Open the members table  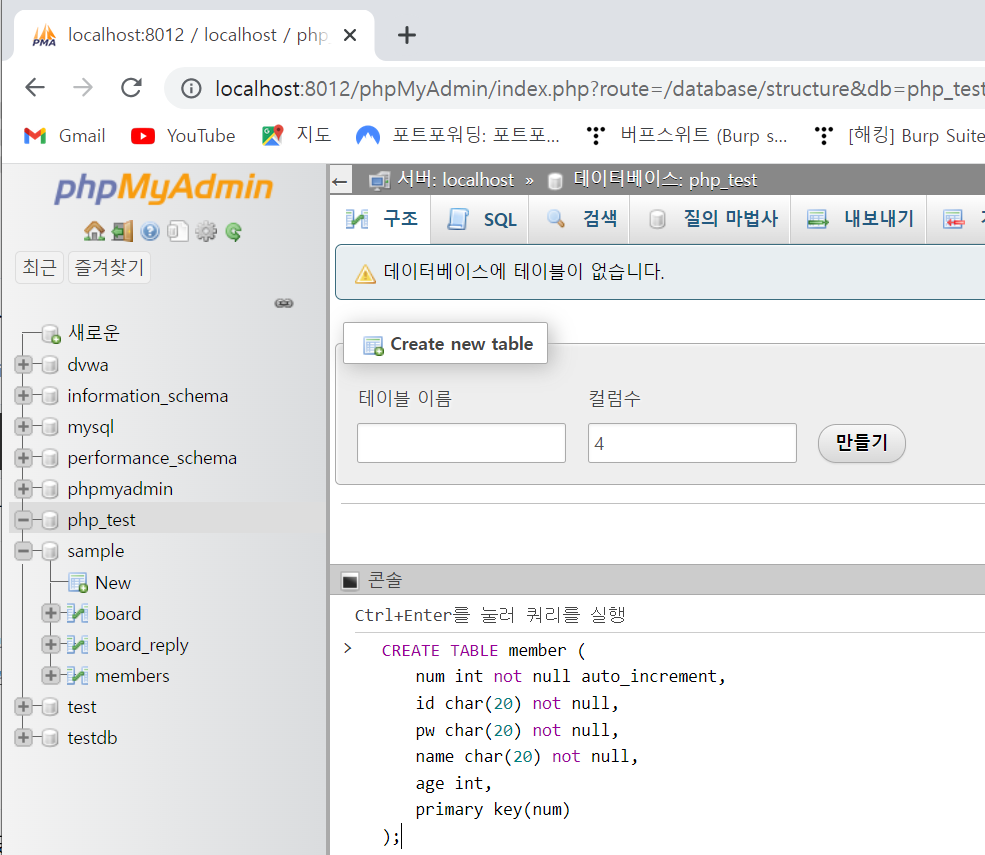[132, 676]
